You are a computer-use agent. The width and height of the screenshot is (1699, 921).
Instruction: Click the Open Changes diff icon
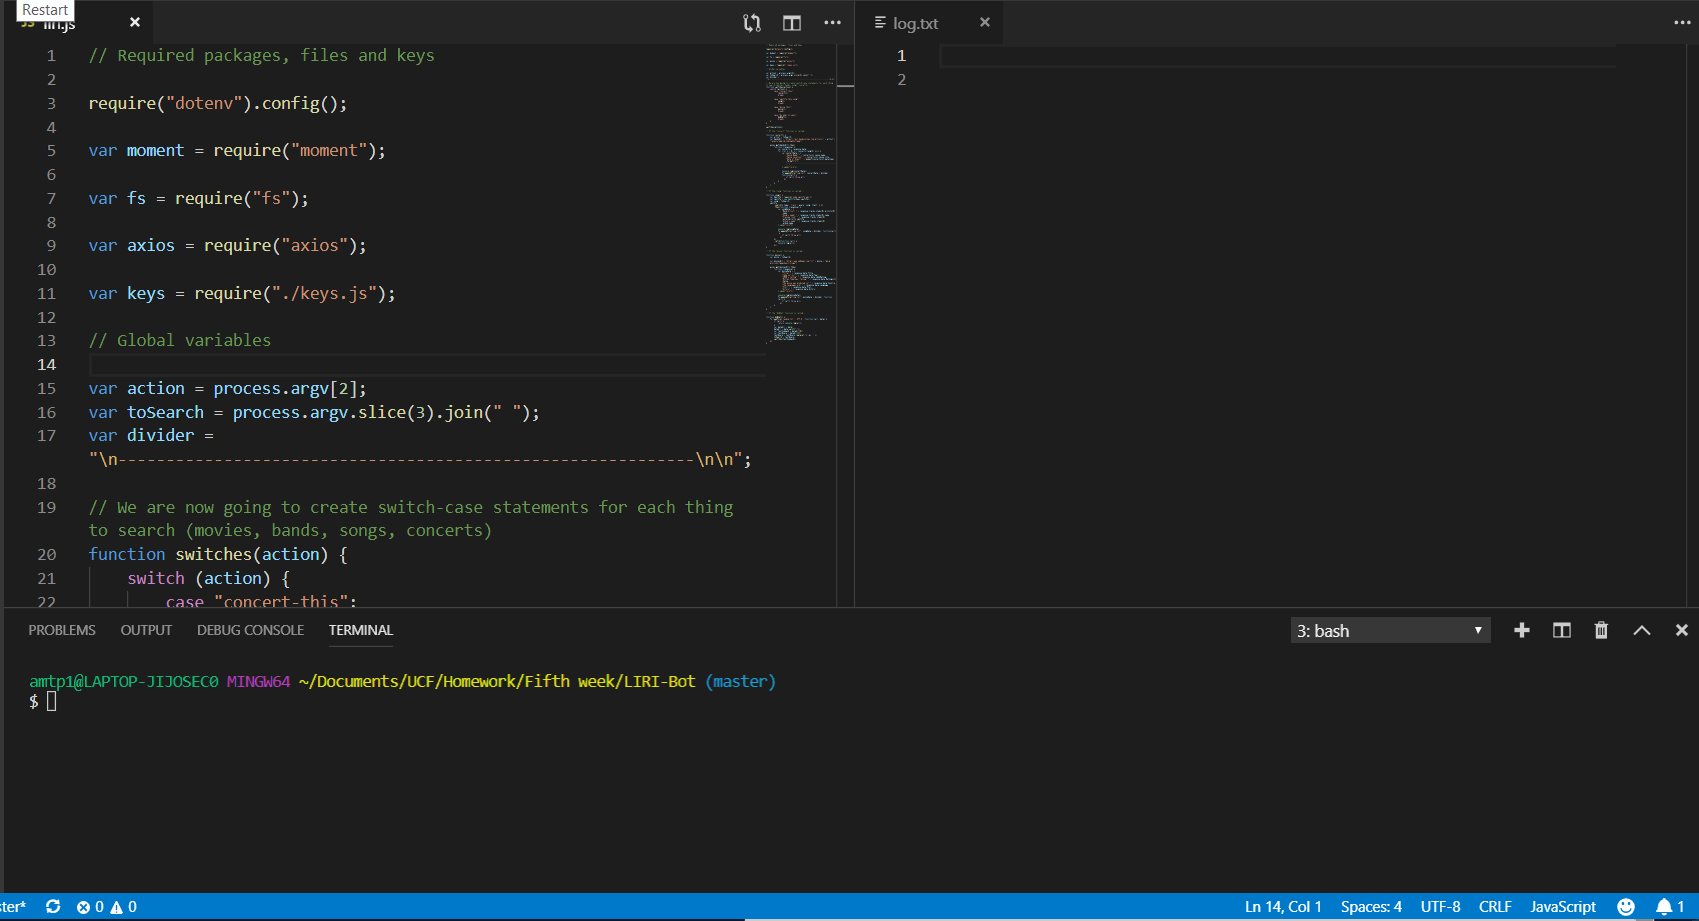[751, 22]
